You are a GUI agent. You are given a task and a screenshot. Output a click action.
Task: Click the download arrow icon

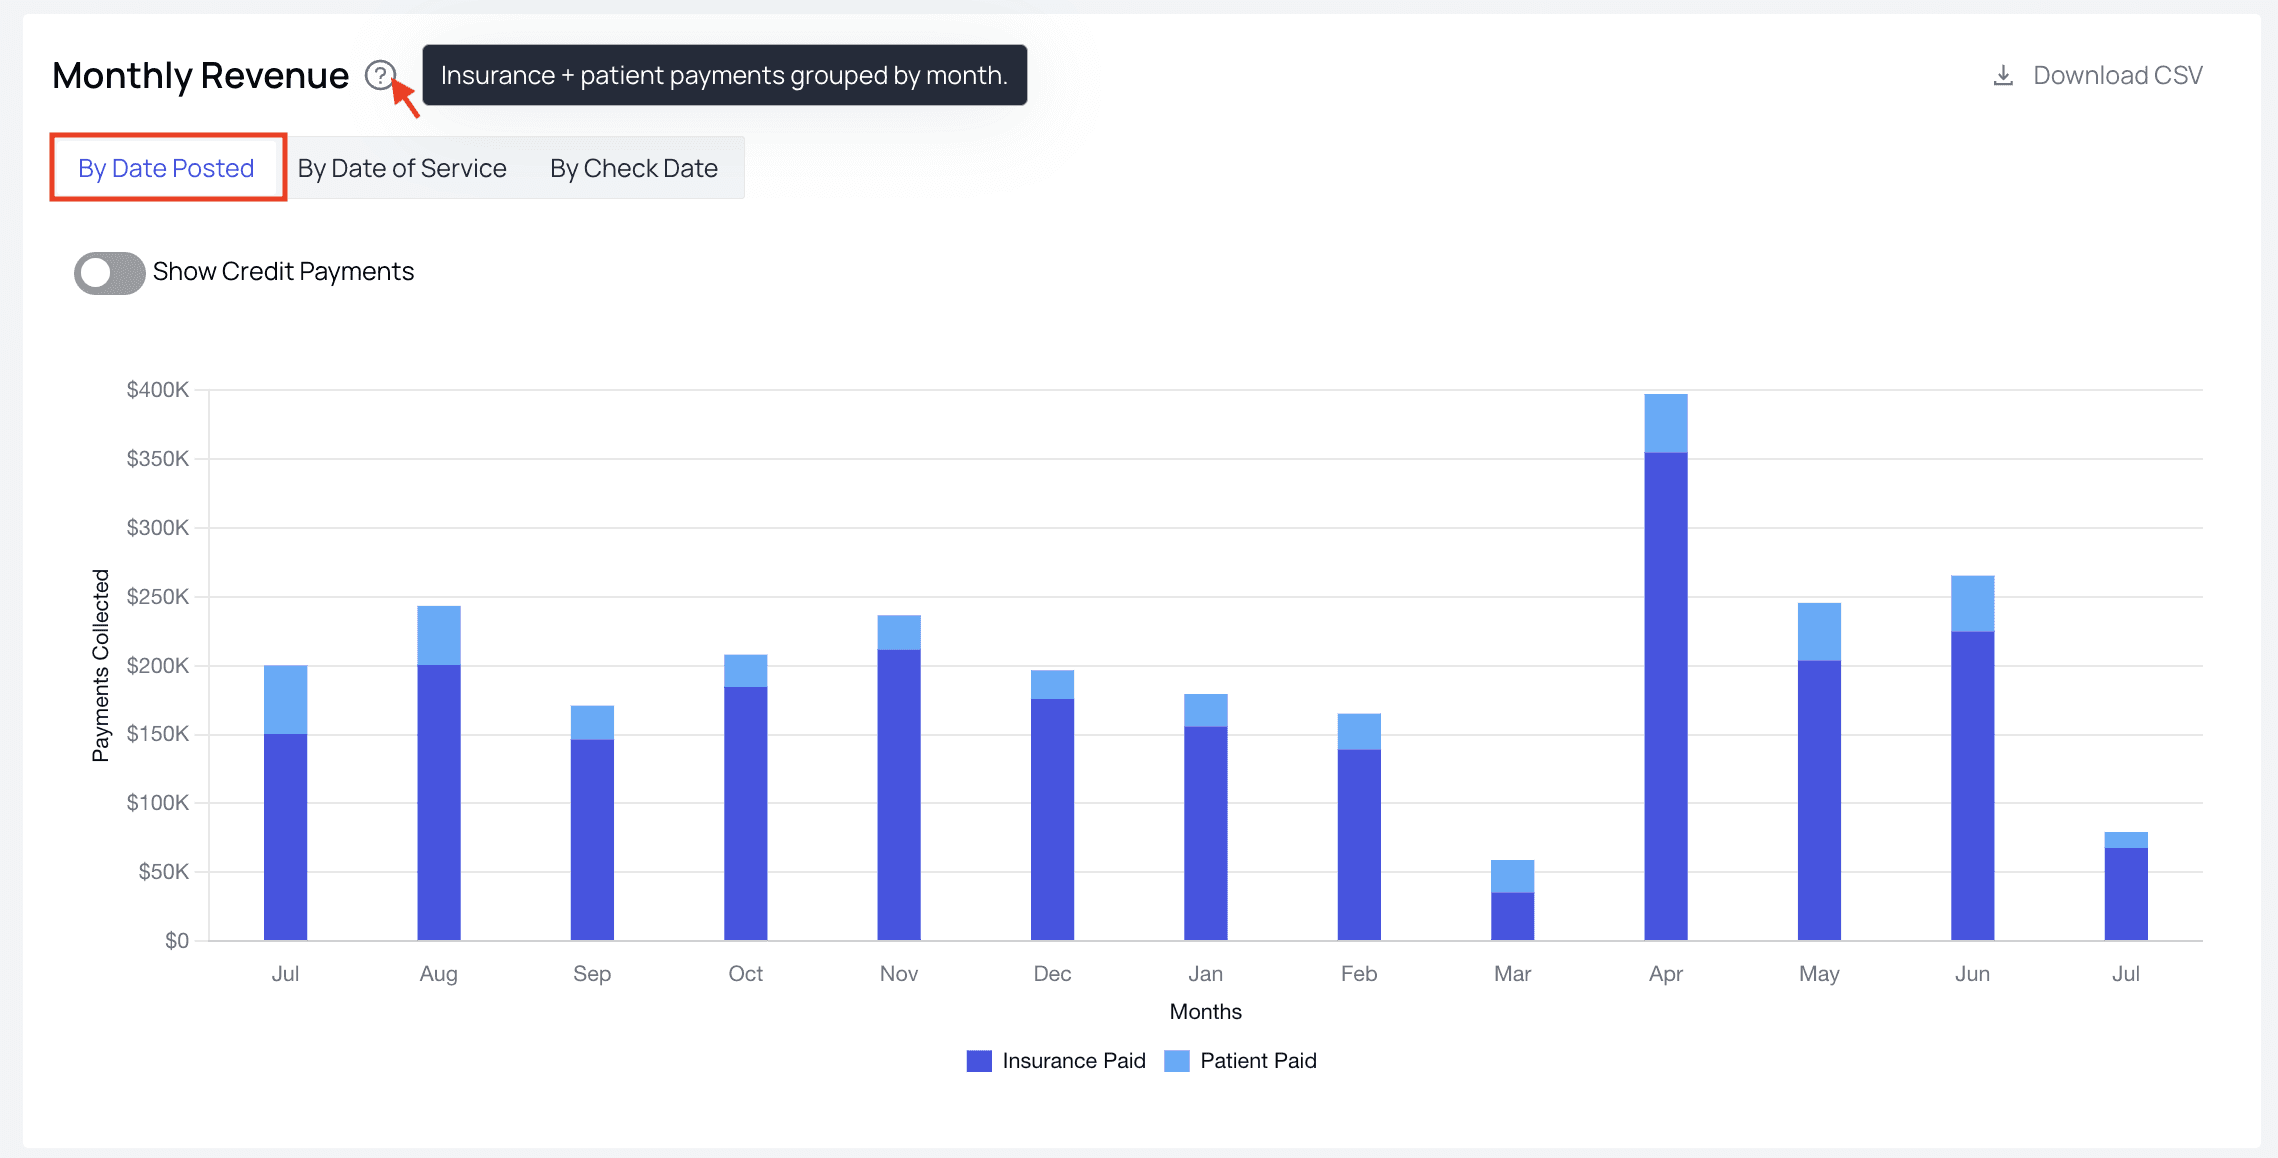pyautogui.click(x=2003, y=76)
